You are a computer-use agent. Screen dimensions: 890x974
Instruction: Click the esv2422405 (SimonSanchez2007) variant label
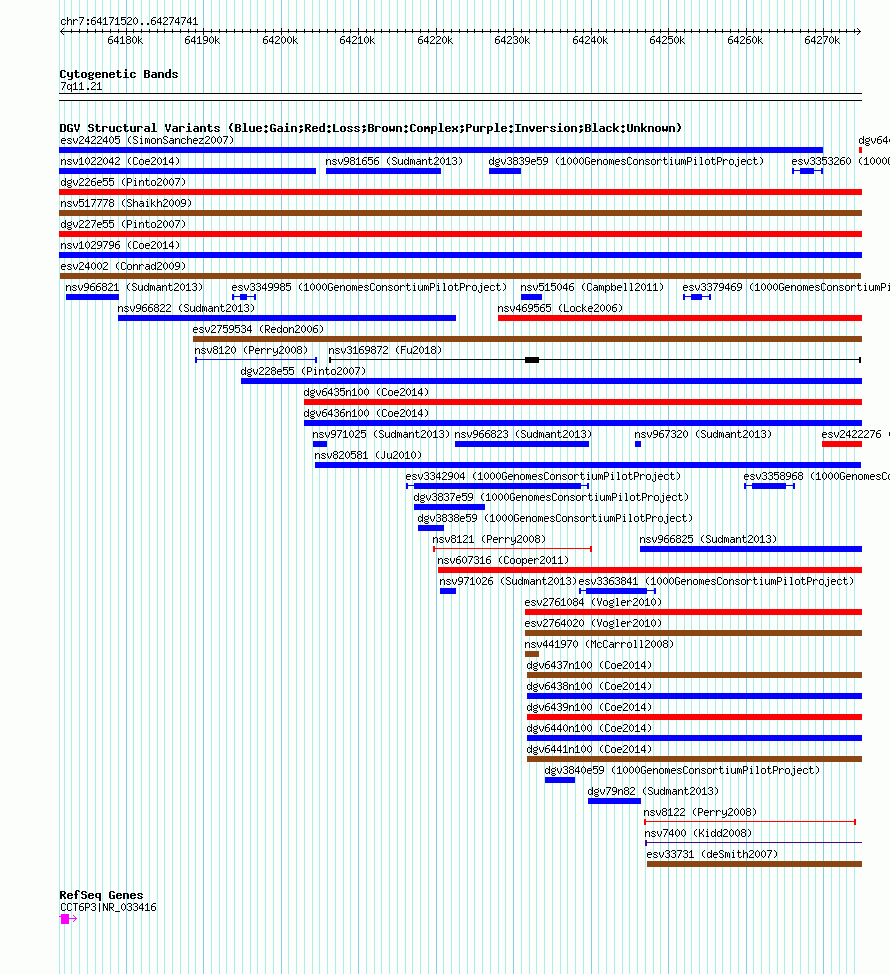147,140
